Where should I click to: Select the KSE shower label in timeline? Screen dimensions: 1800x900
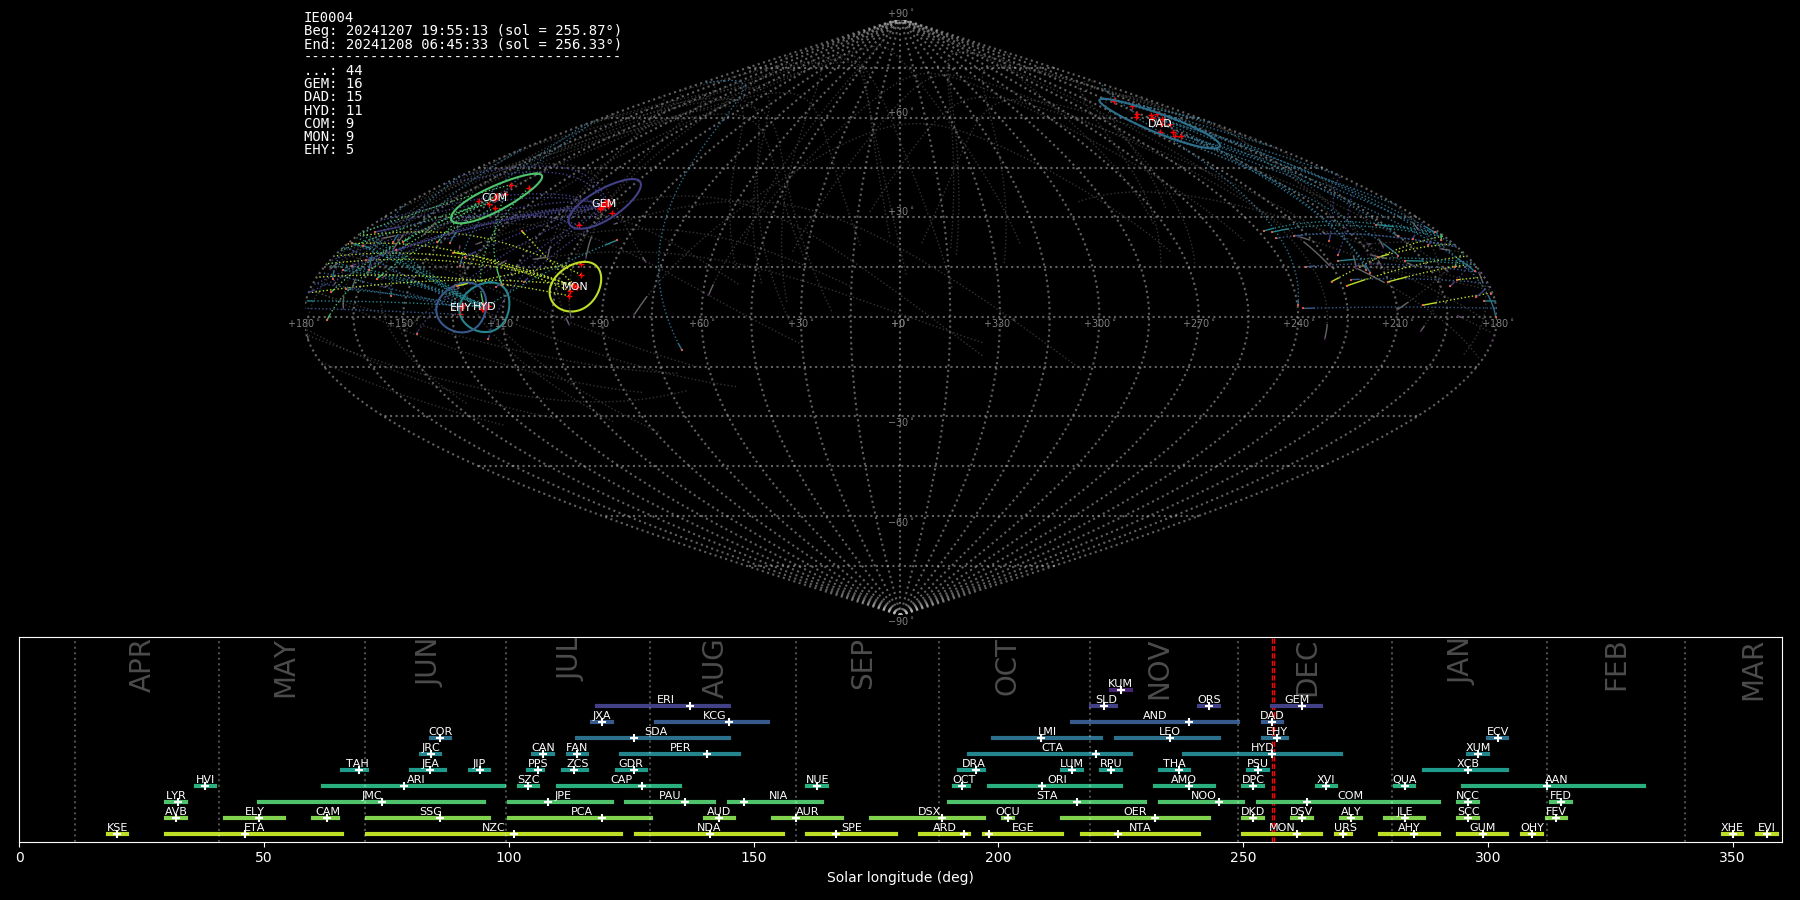click(117, 828)
